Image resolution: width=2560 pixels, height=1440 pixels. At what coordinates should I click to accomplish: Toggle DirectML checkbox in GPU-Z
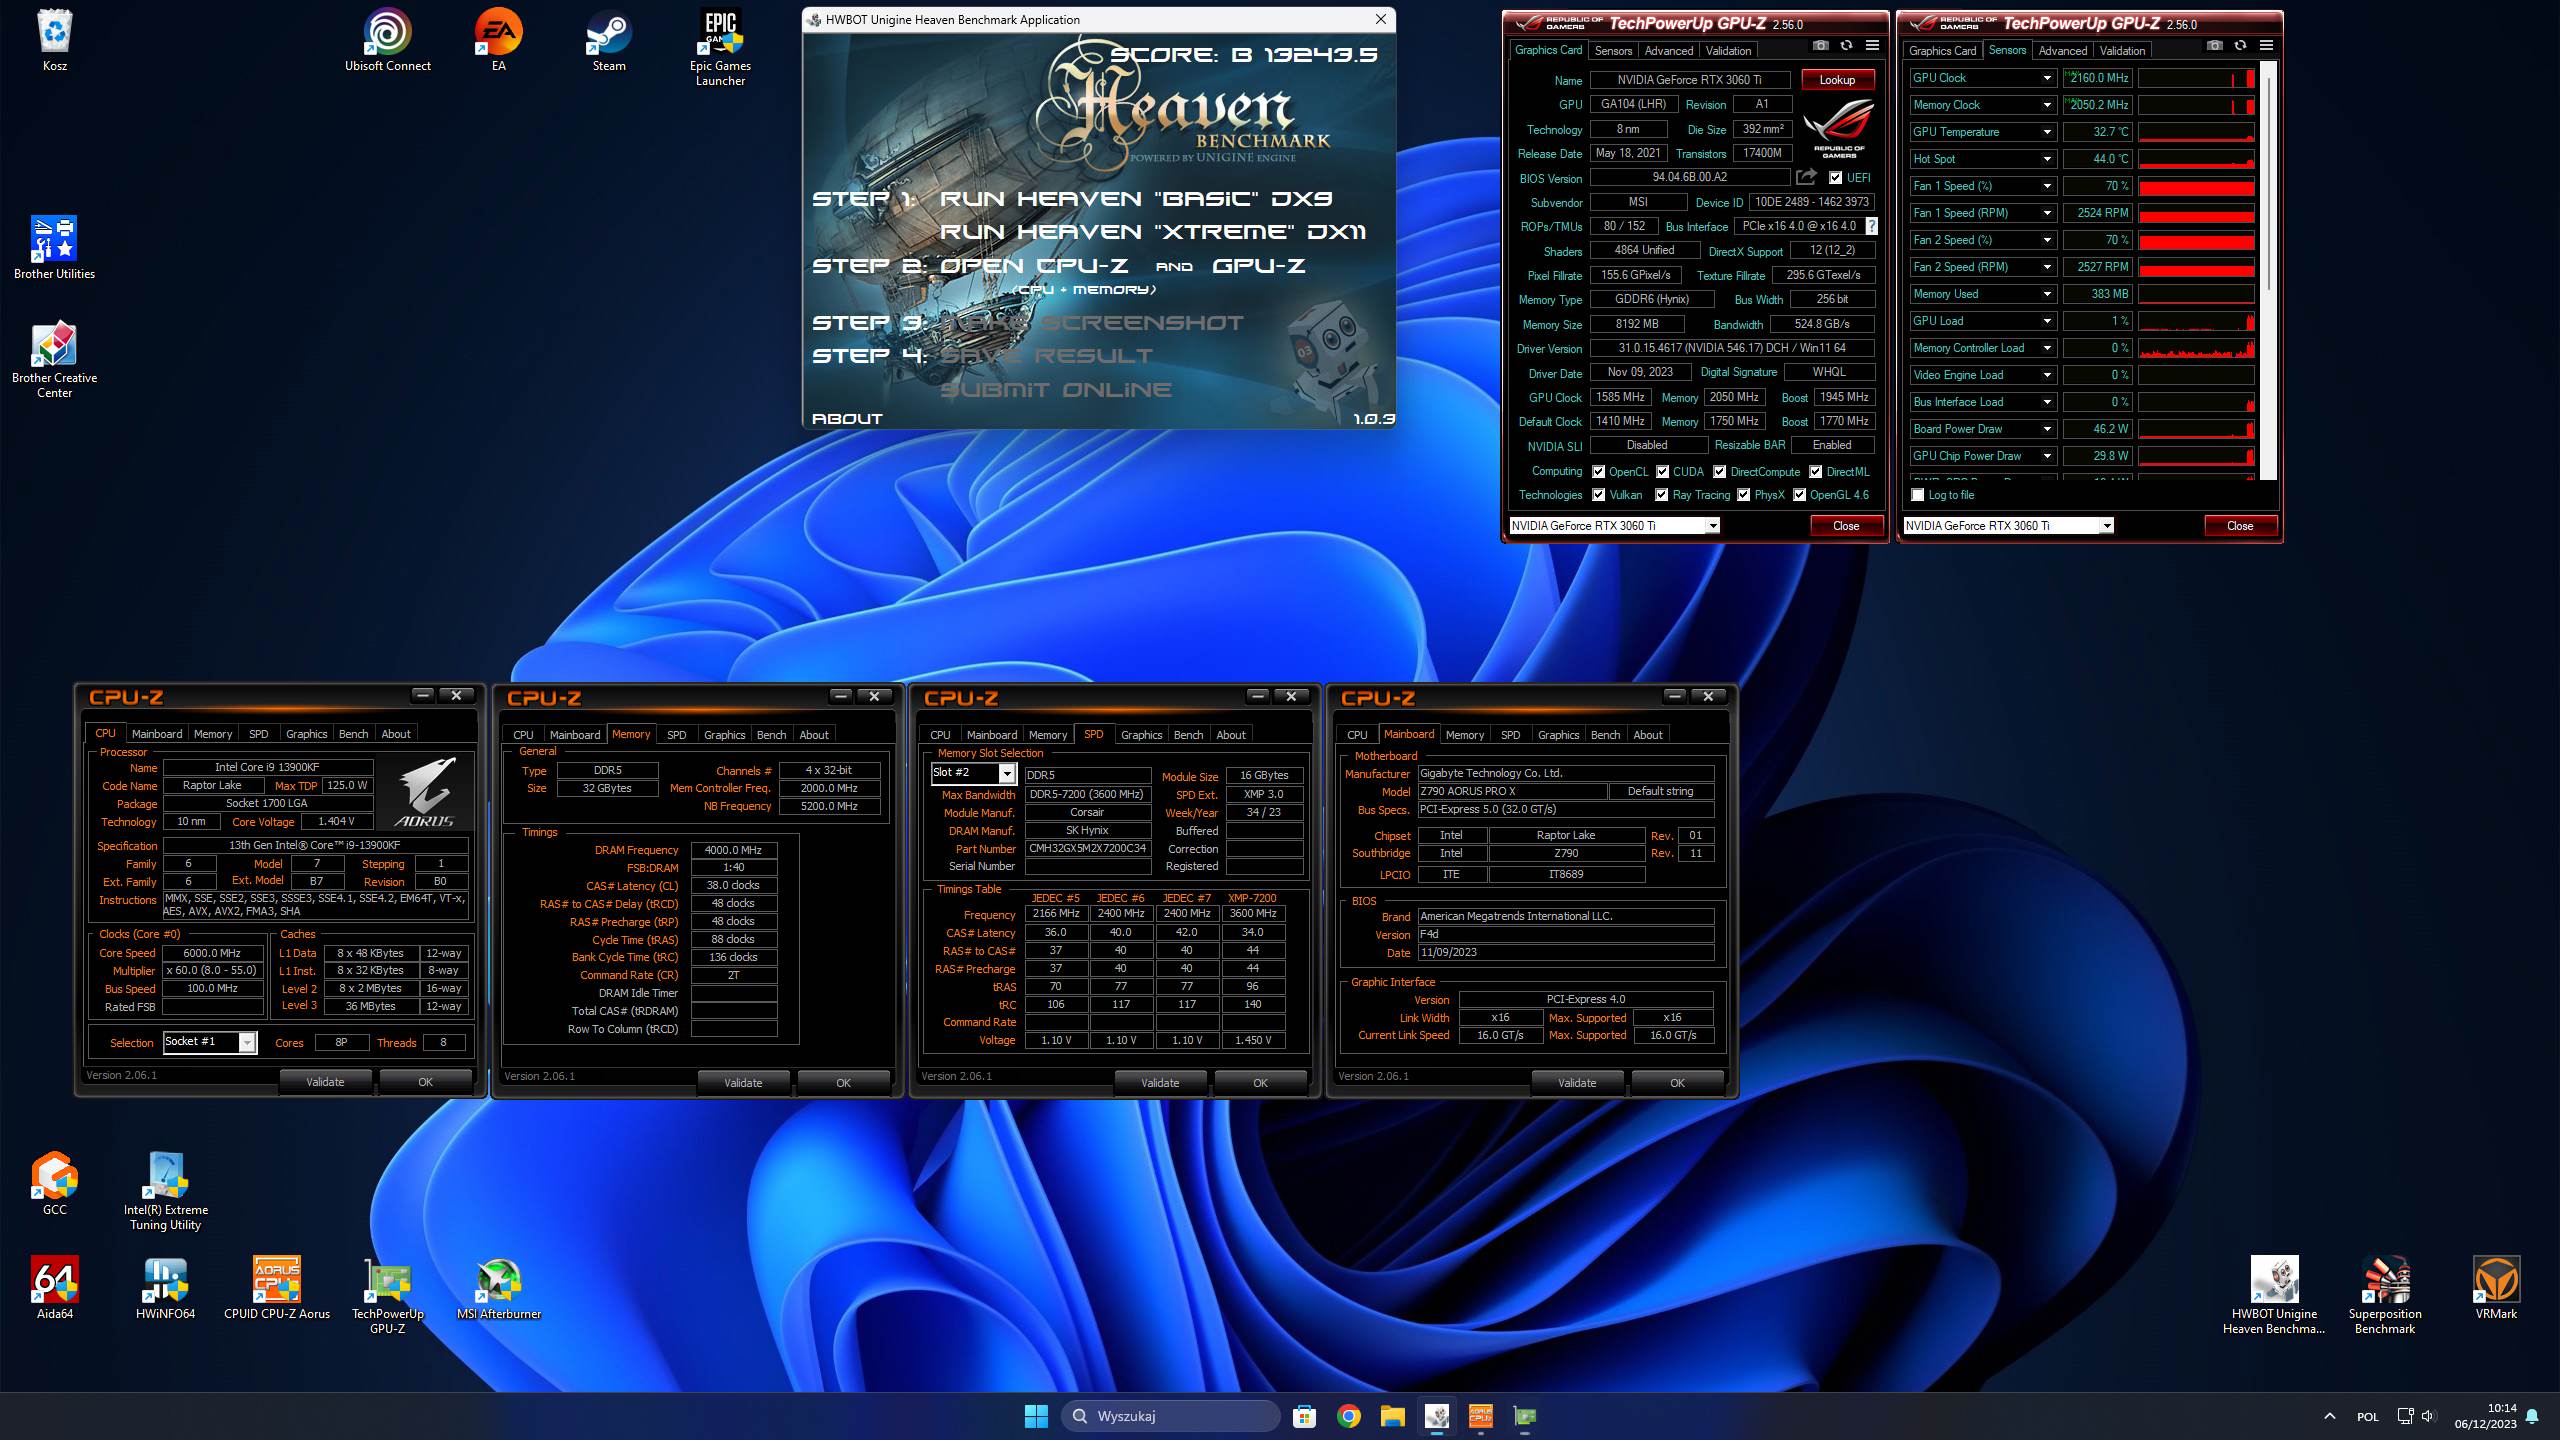point(1815,472)
